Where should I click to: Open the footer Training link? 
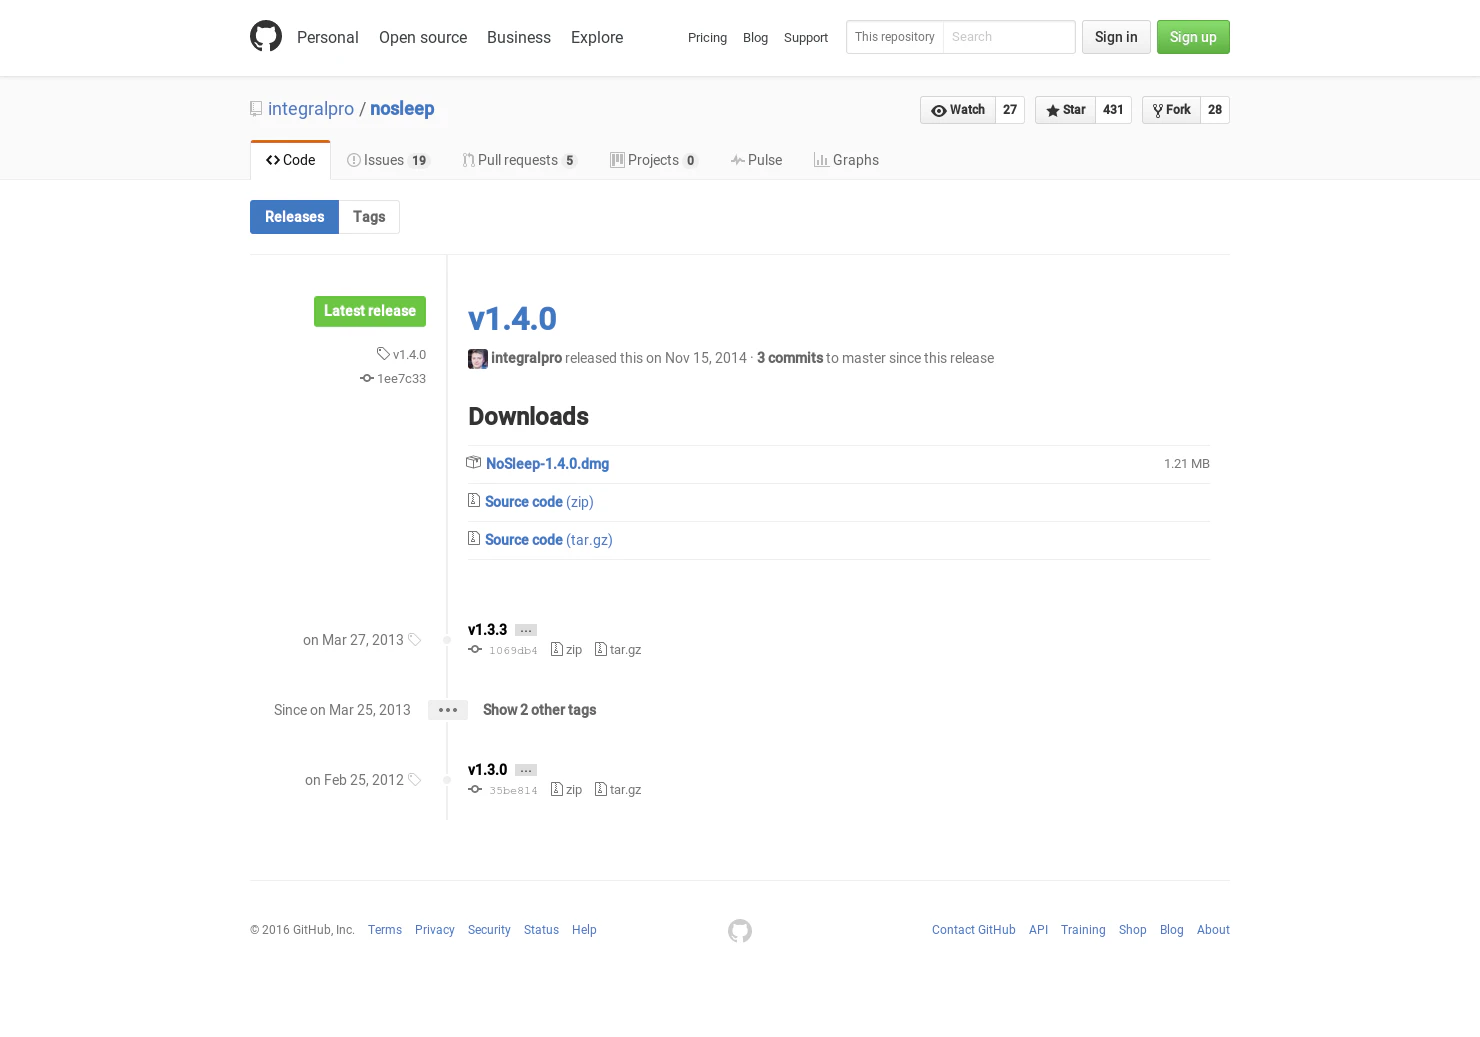[1083, 930]
